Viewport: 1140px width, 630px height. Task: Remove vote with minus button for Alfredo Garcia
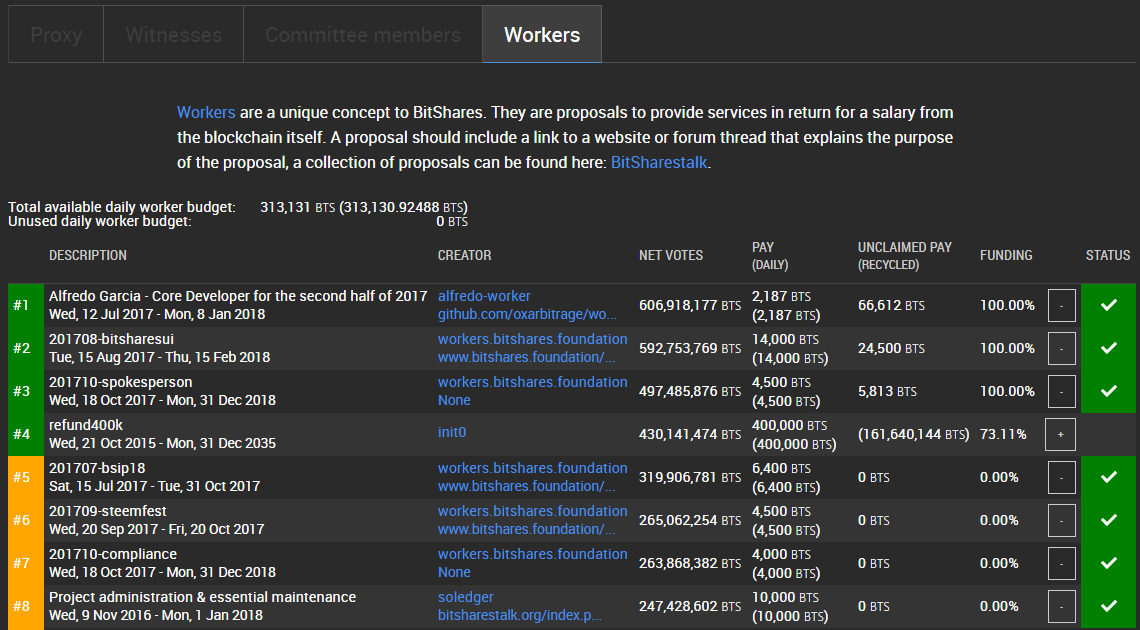[1061, 305]
